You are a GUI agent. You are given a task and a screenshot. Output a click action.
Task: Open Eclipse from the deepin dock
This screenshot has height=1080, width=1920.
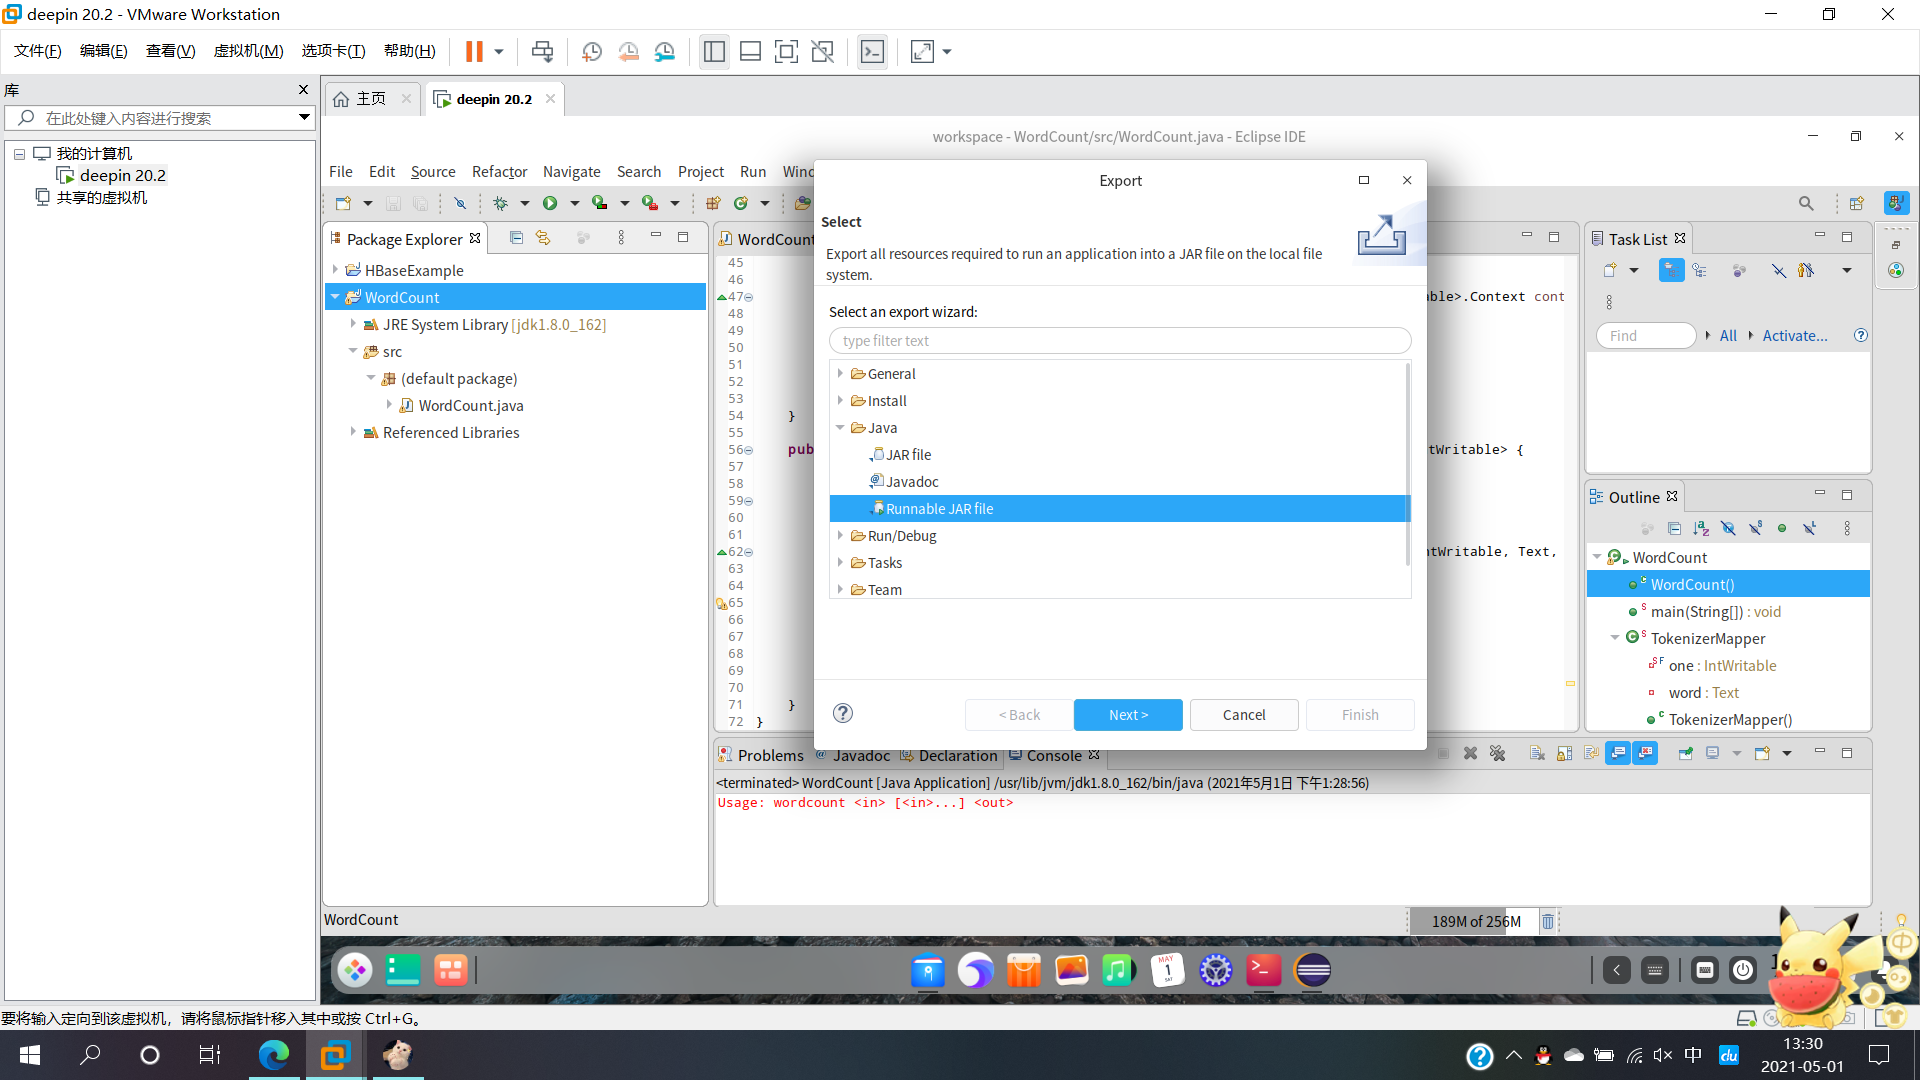[x=1312, y=970]
